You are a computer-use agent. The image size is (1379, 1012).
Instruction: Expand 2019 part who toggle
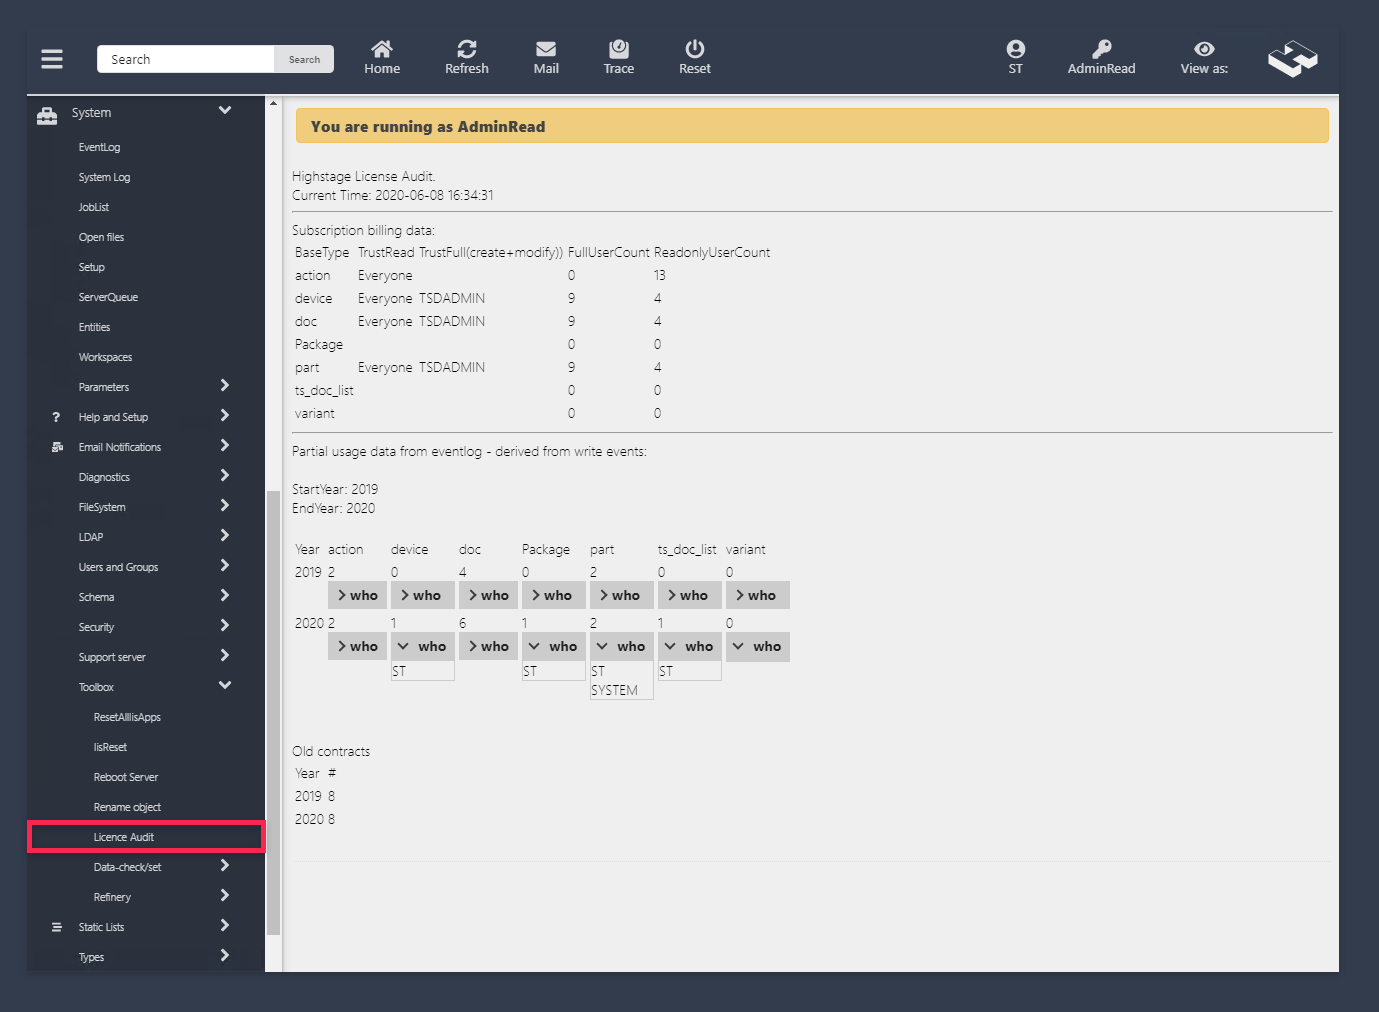pyautogui.click(x=621, y=595)
